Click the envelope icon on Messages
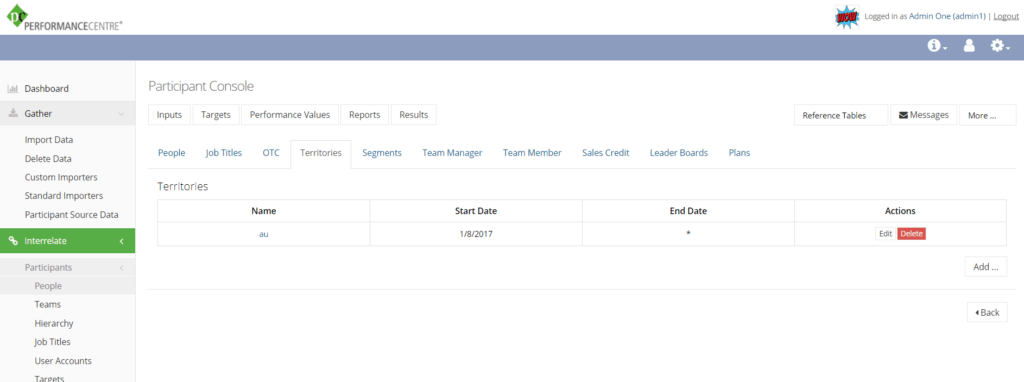The height and width of the screenshot is (382, 1024). click(903, 115)
